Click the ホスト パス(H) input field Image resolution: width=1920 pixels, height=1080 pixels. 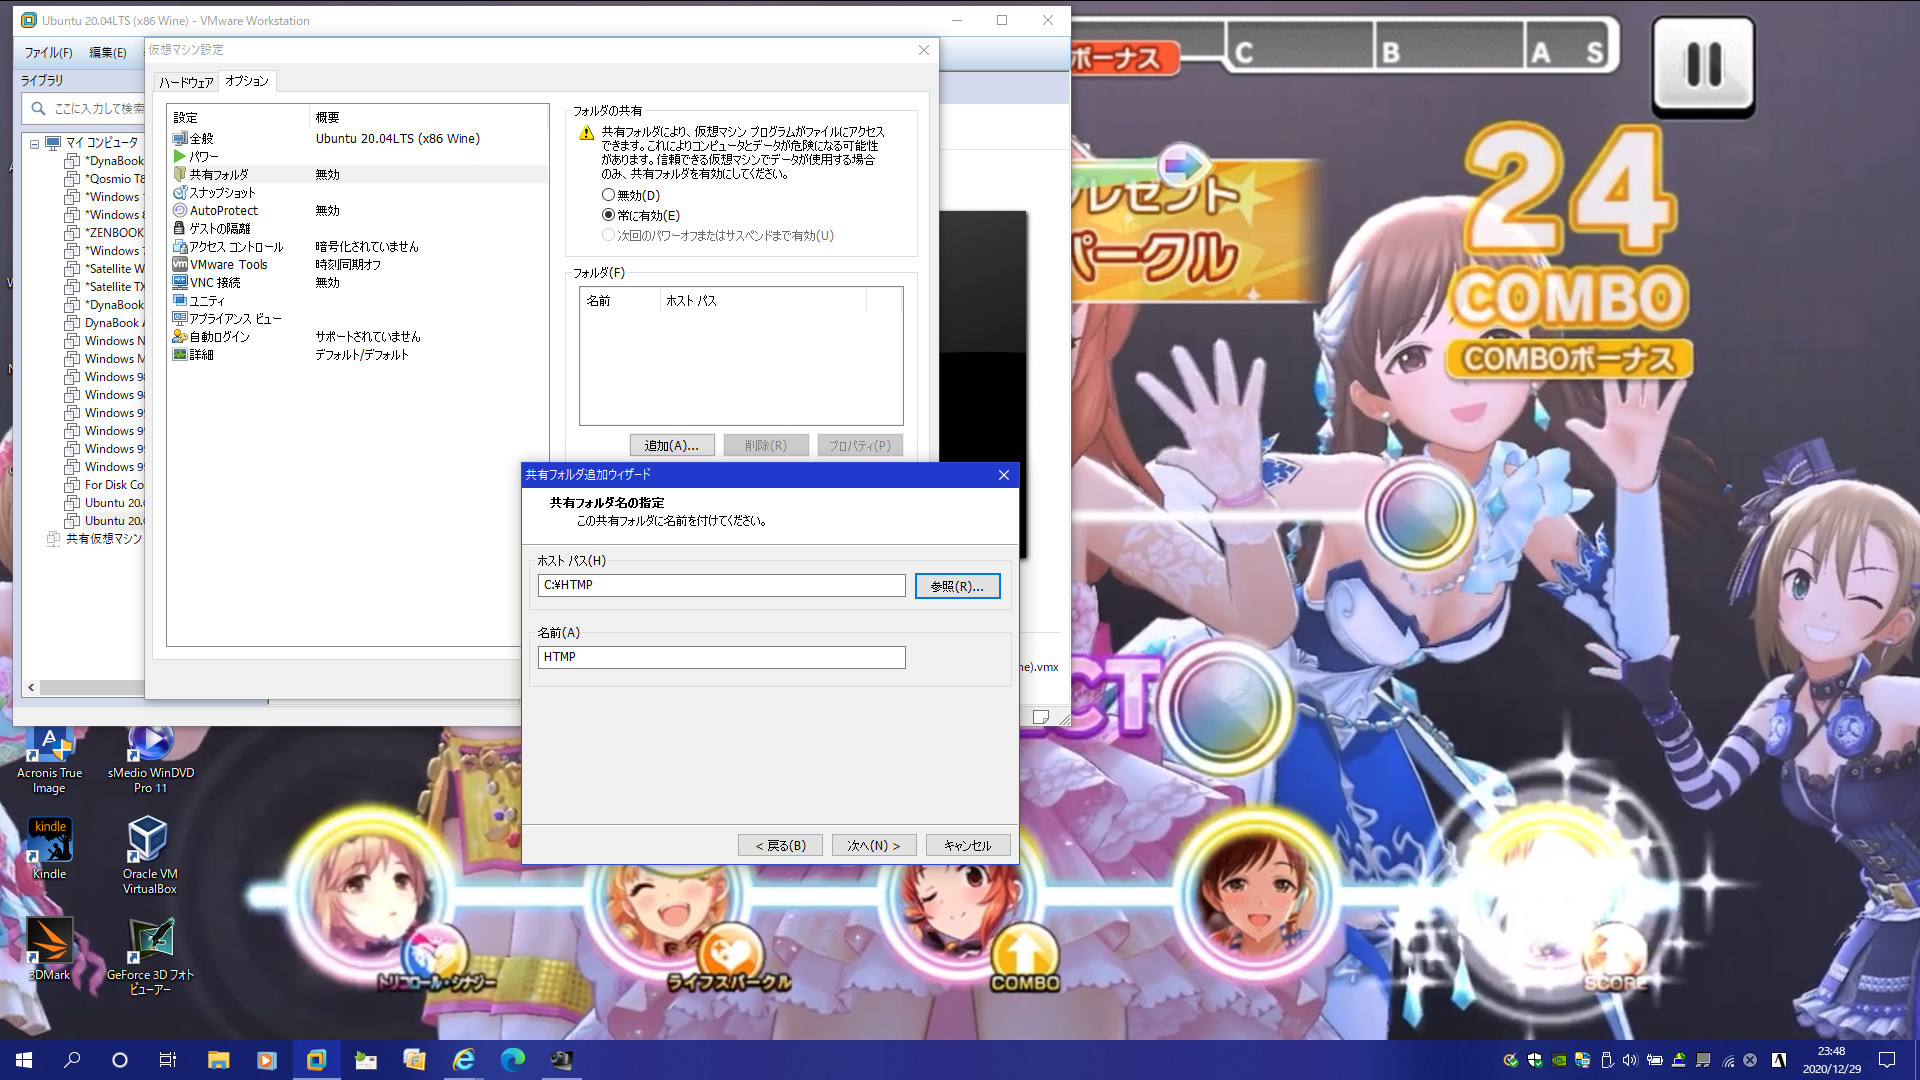tap(721, 585)
